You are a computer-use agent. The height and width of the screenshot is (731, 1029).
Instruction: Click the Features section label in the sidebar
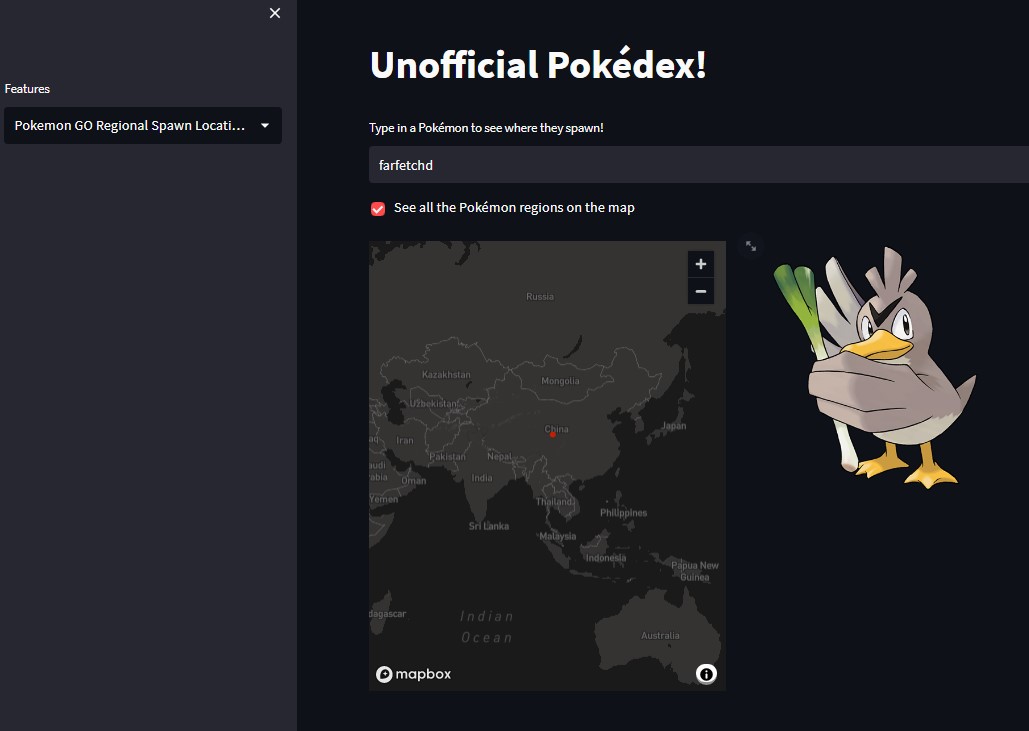click(x=27, y=88)
